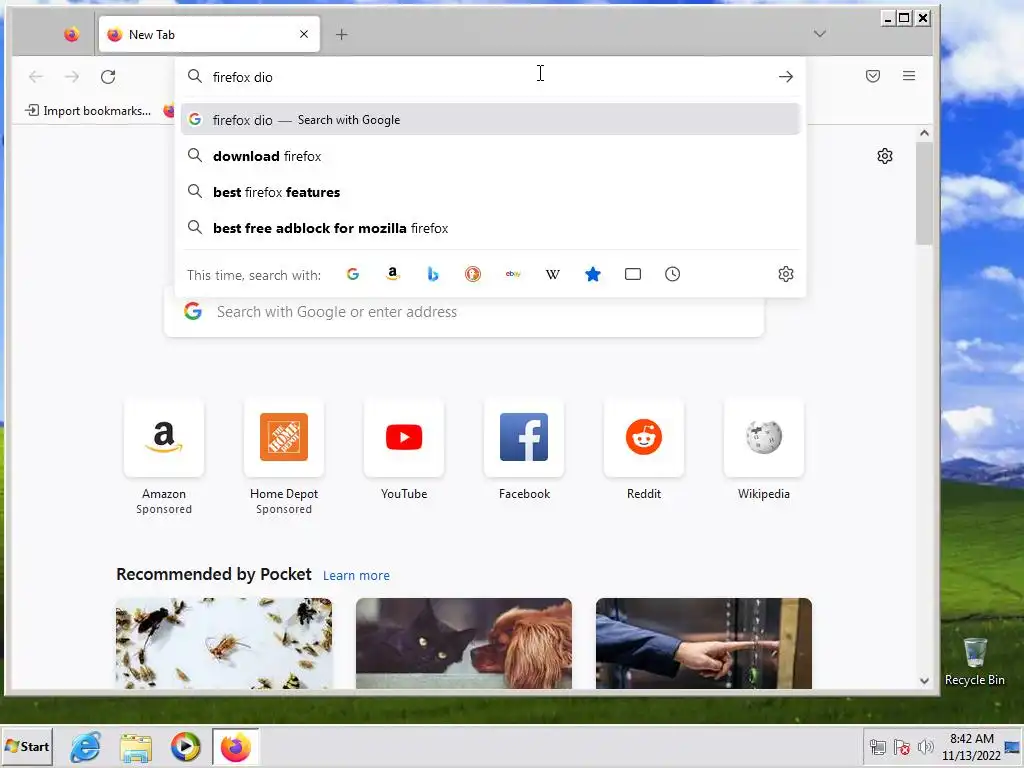Search bookmarks via star icon
The height and width of the screenshot is (768, 1024).
click(x=593, y=274)
